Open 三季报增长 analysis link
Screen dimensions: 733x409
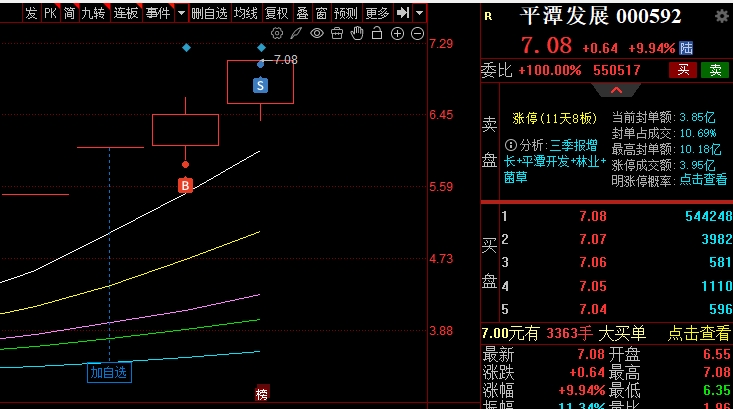point(554,161)
